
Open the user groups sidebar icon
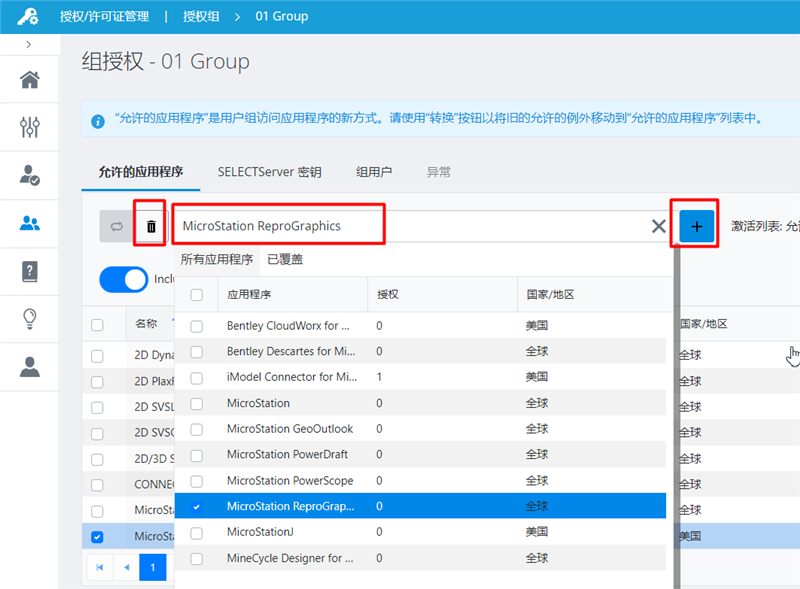tap(30, 223)
